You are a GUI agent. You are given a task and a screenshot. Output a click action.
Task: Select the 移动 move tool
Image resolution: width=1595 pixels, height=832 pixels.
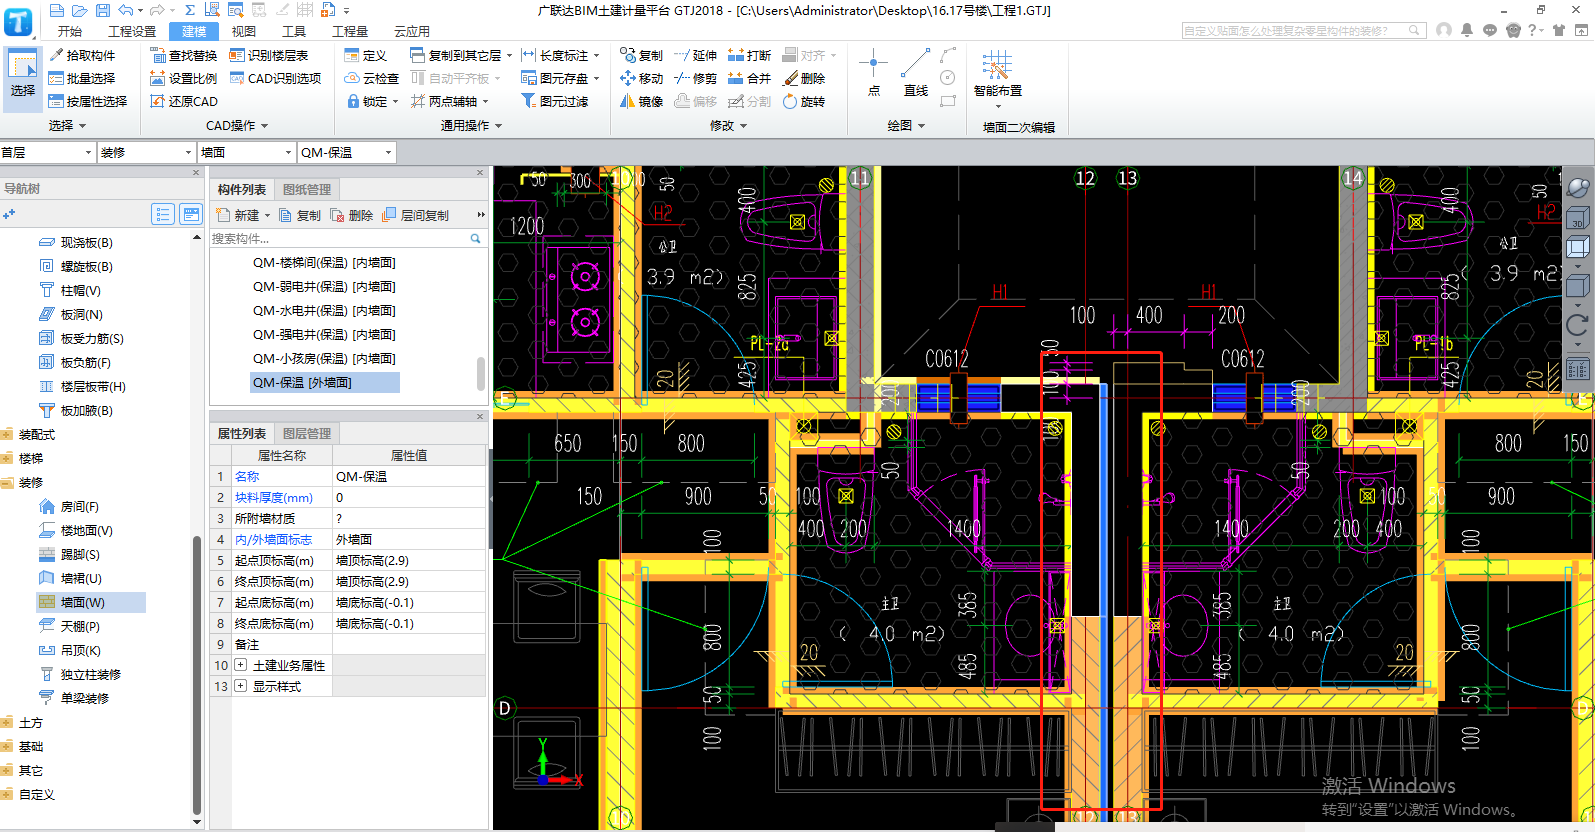pos(641,78)
